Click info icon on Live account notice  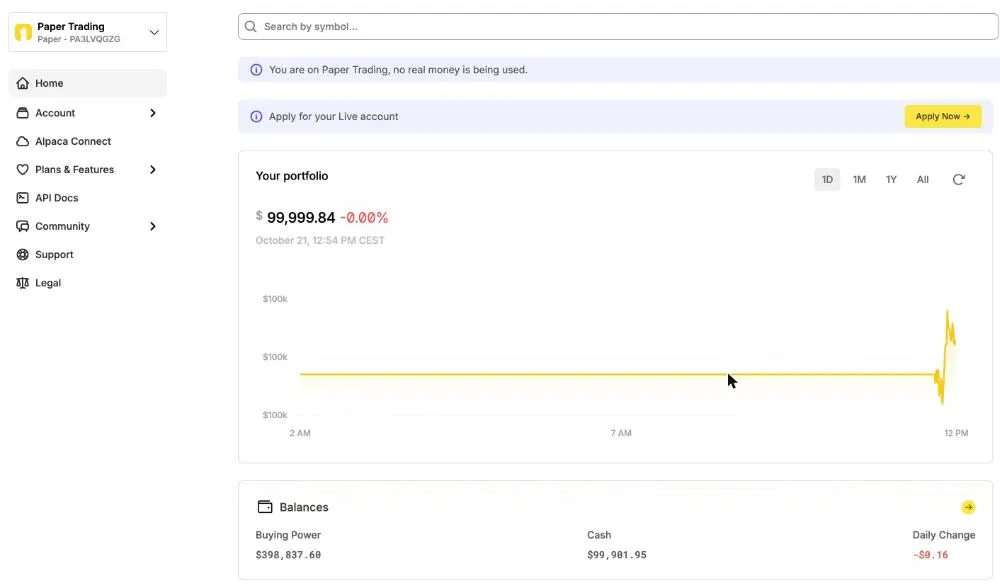[256, 116]
